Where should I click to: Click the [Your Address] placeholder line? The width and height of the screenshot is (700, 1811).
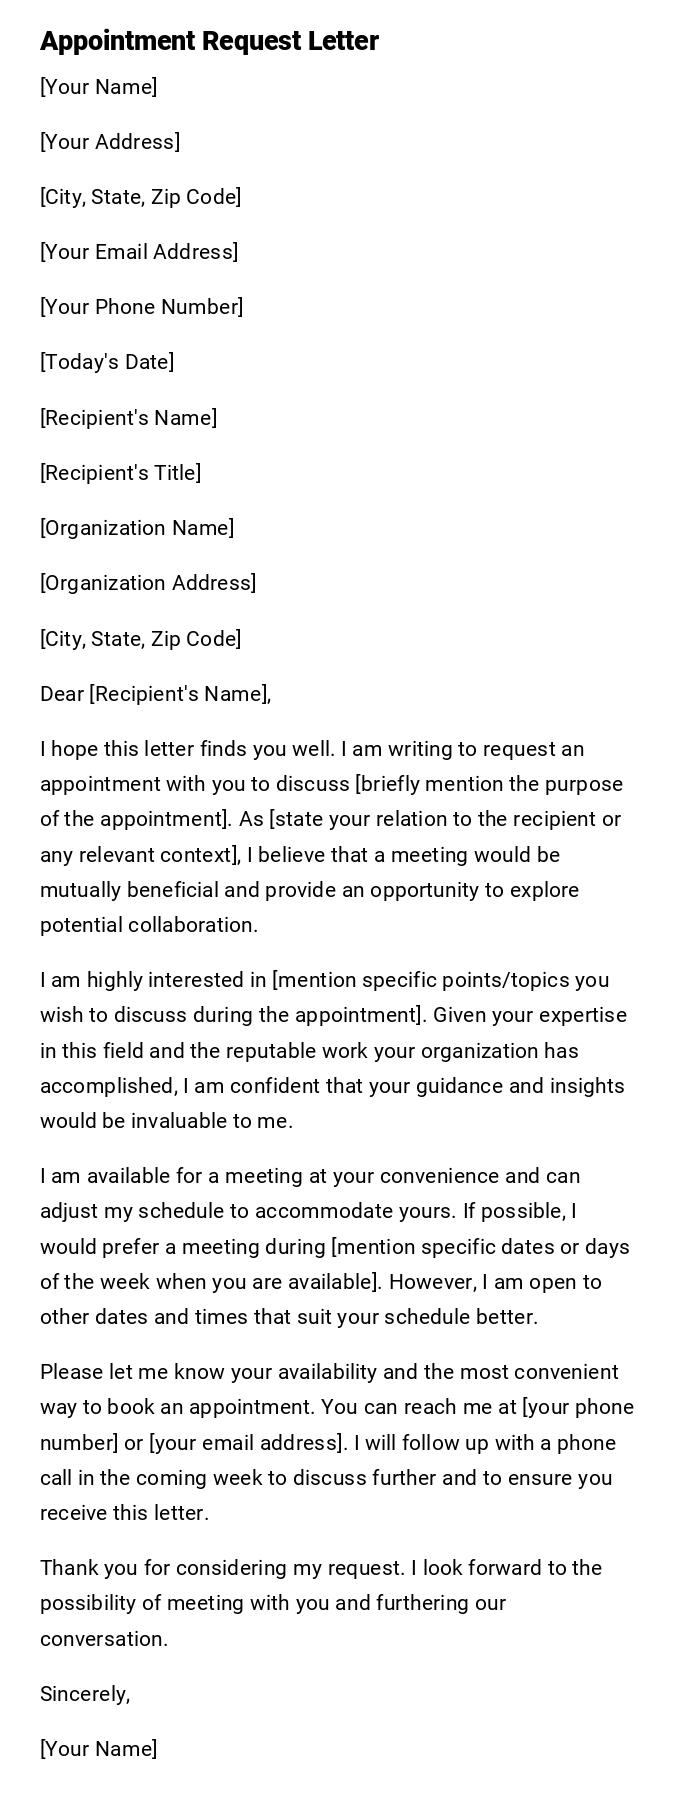[x=110, y=142]
